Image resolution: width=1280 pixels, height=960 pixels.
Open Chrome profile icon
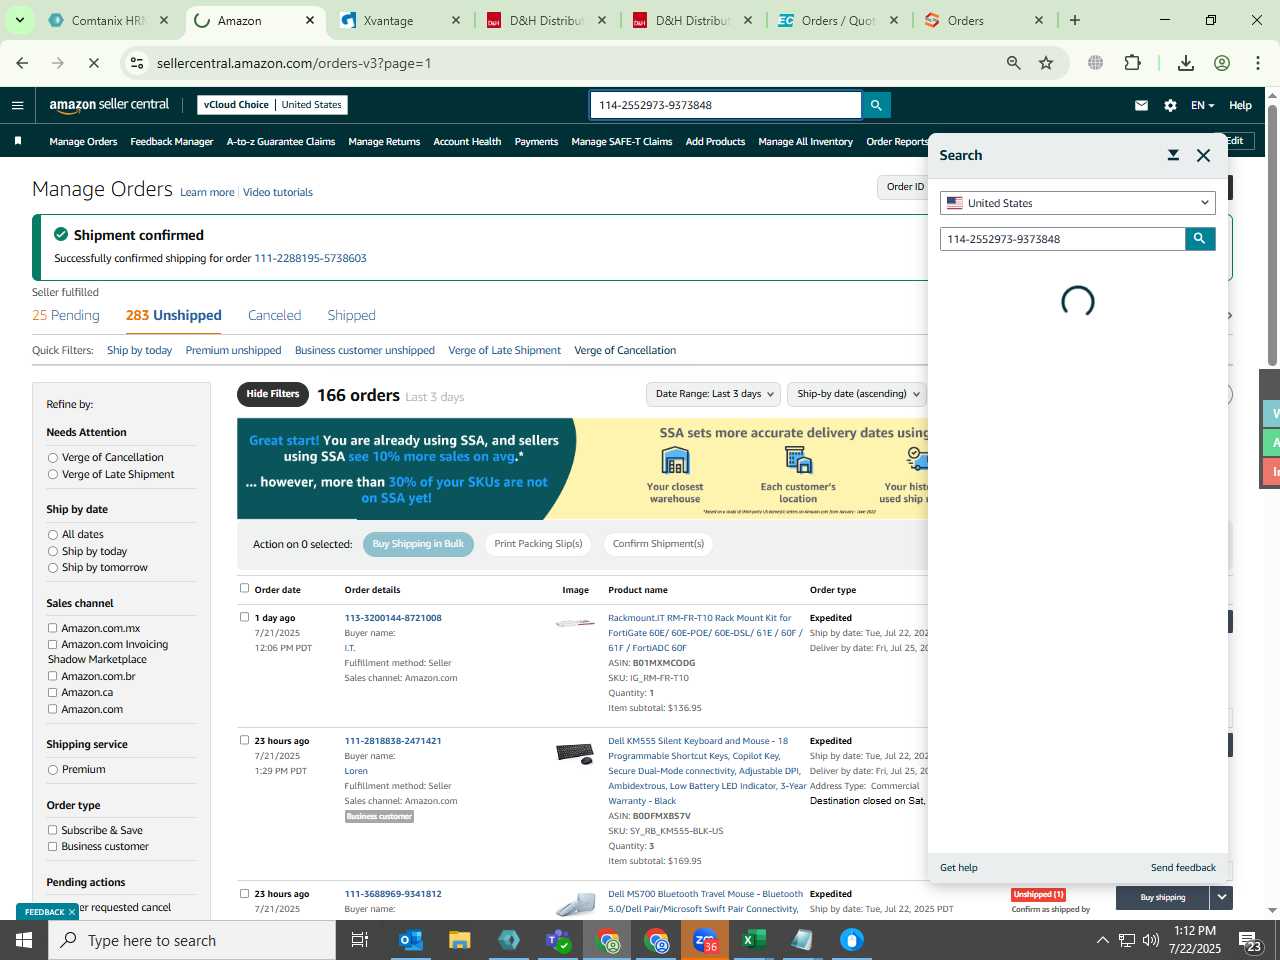click(1221, 63)
